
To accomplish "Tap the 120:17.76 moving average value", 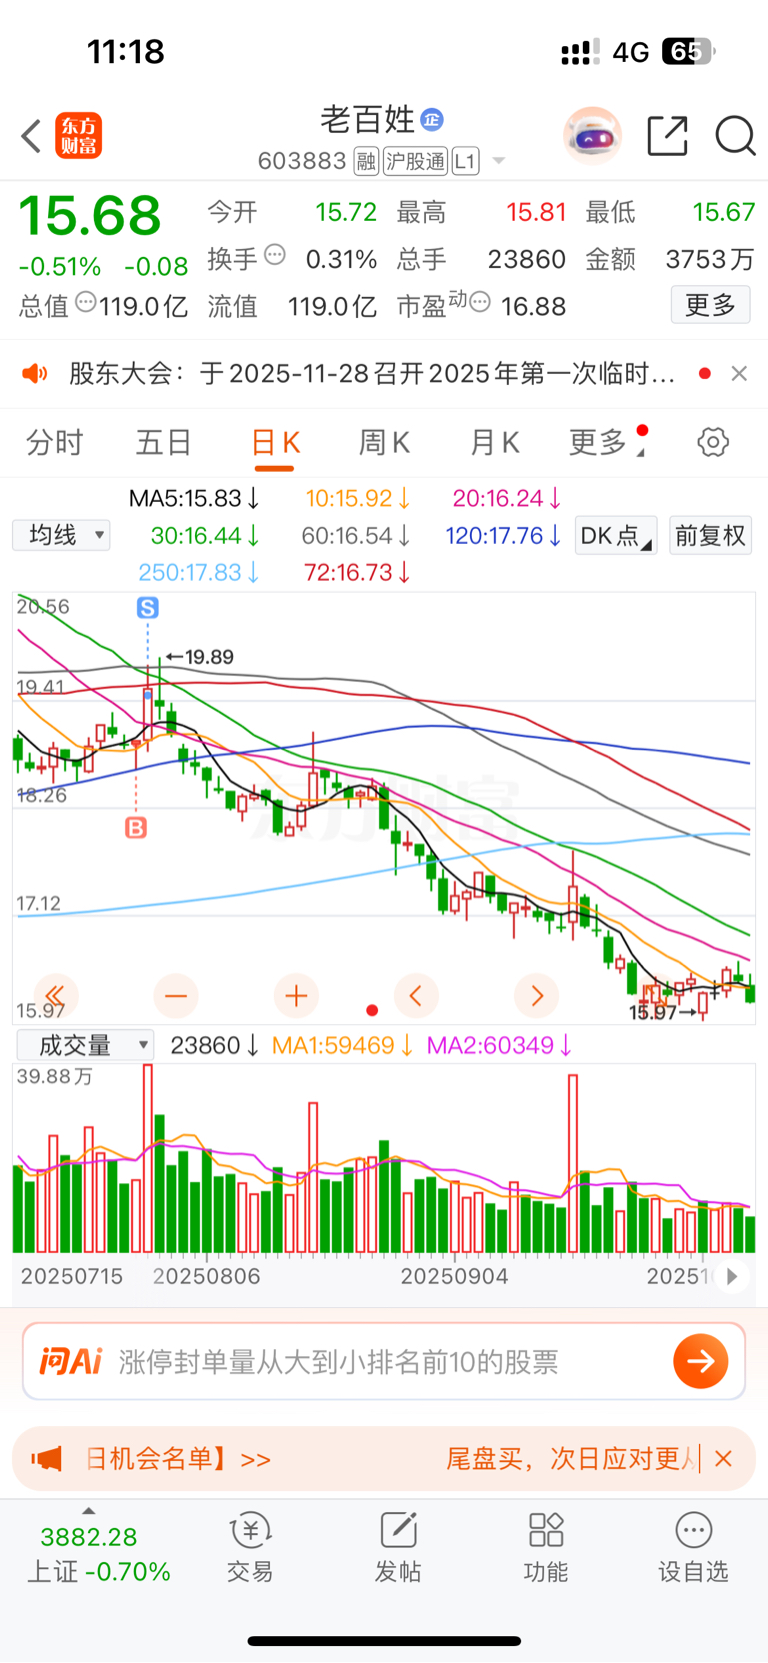I will coord(502,536).
